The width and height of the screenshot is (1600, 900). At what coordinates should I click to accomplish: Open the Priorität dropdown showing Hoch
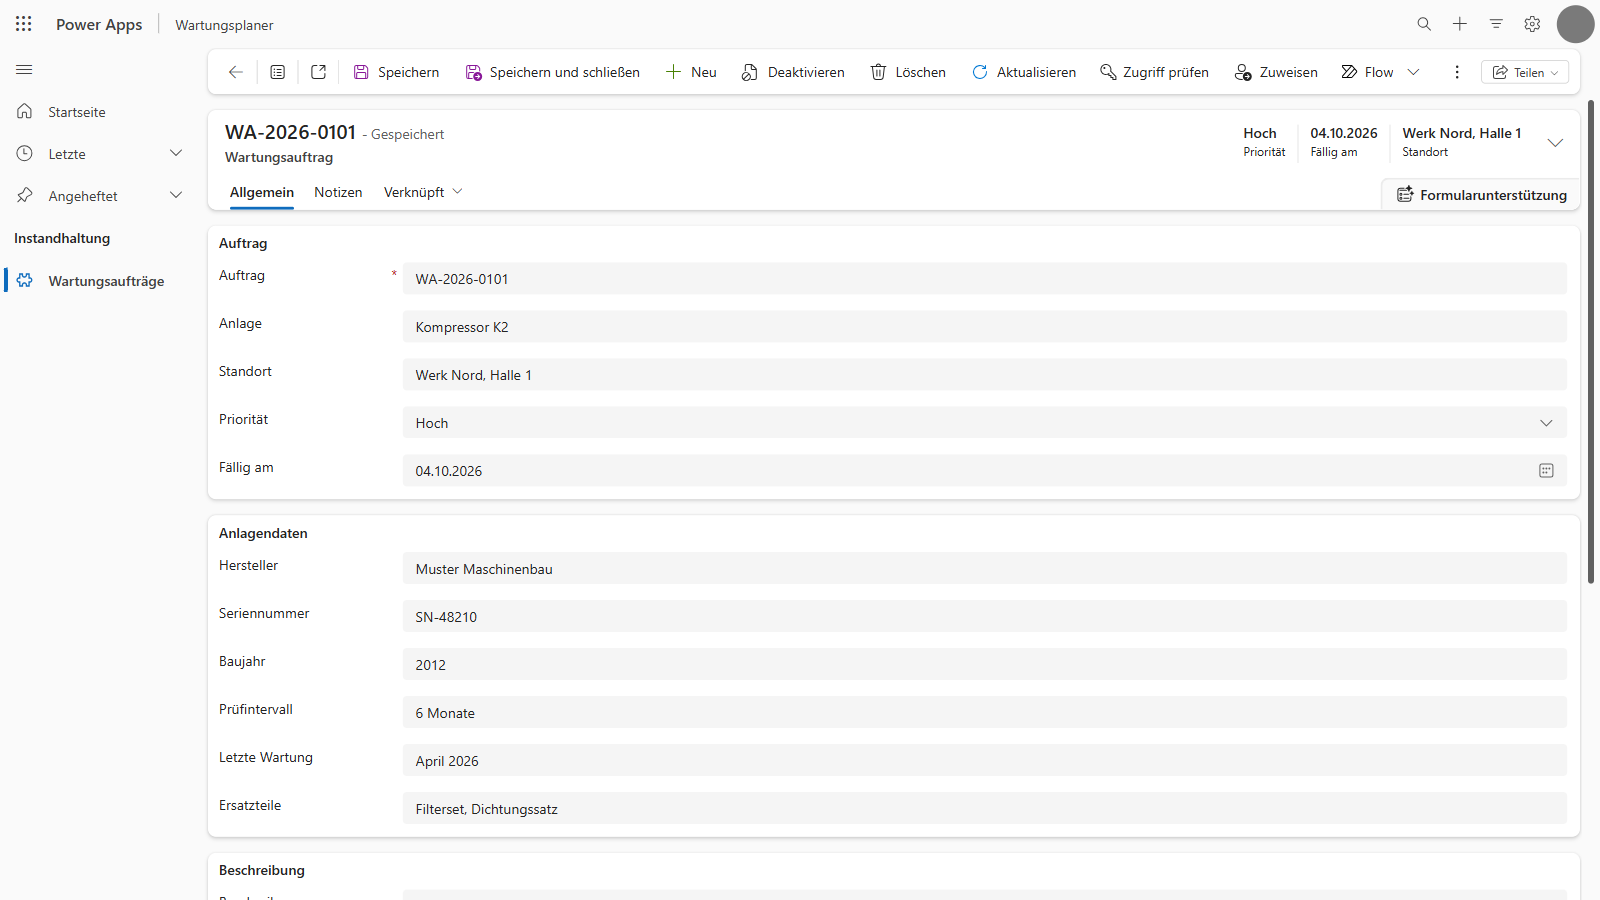click(x=984, y=423)
